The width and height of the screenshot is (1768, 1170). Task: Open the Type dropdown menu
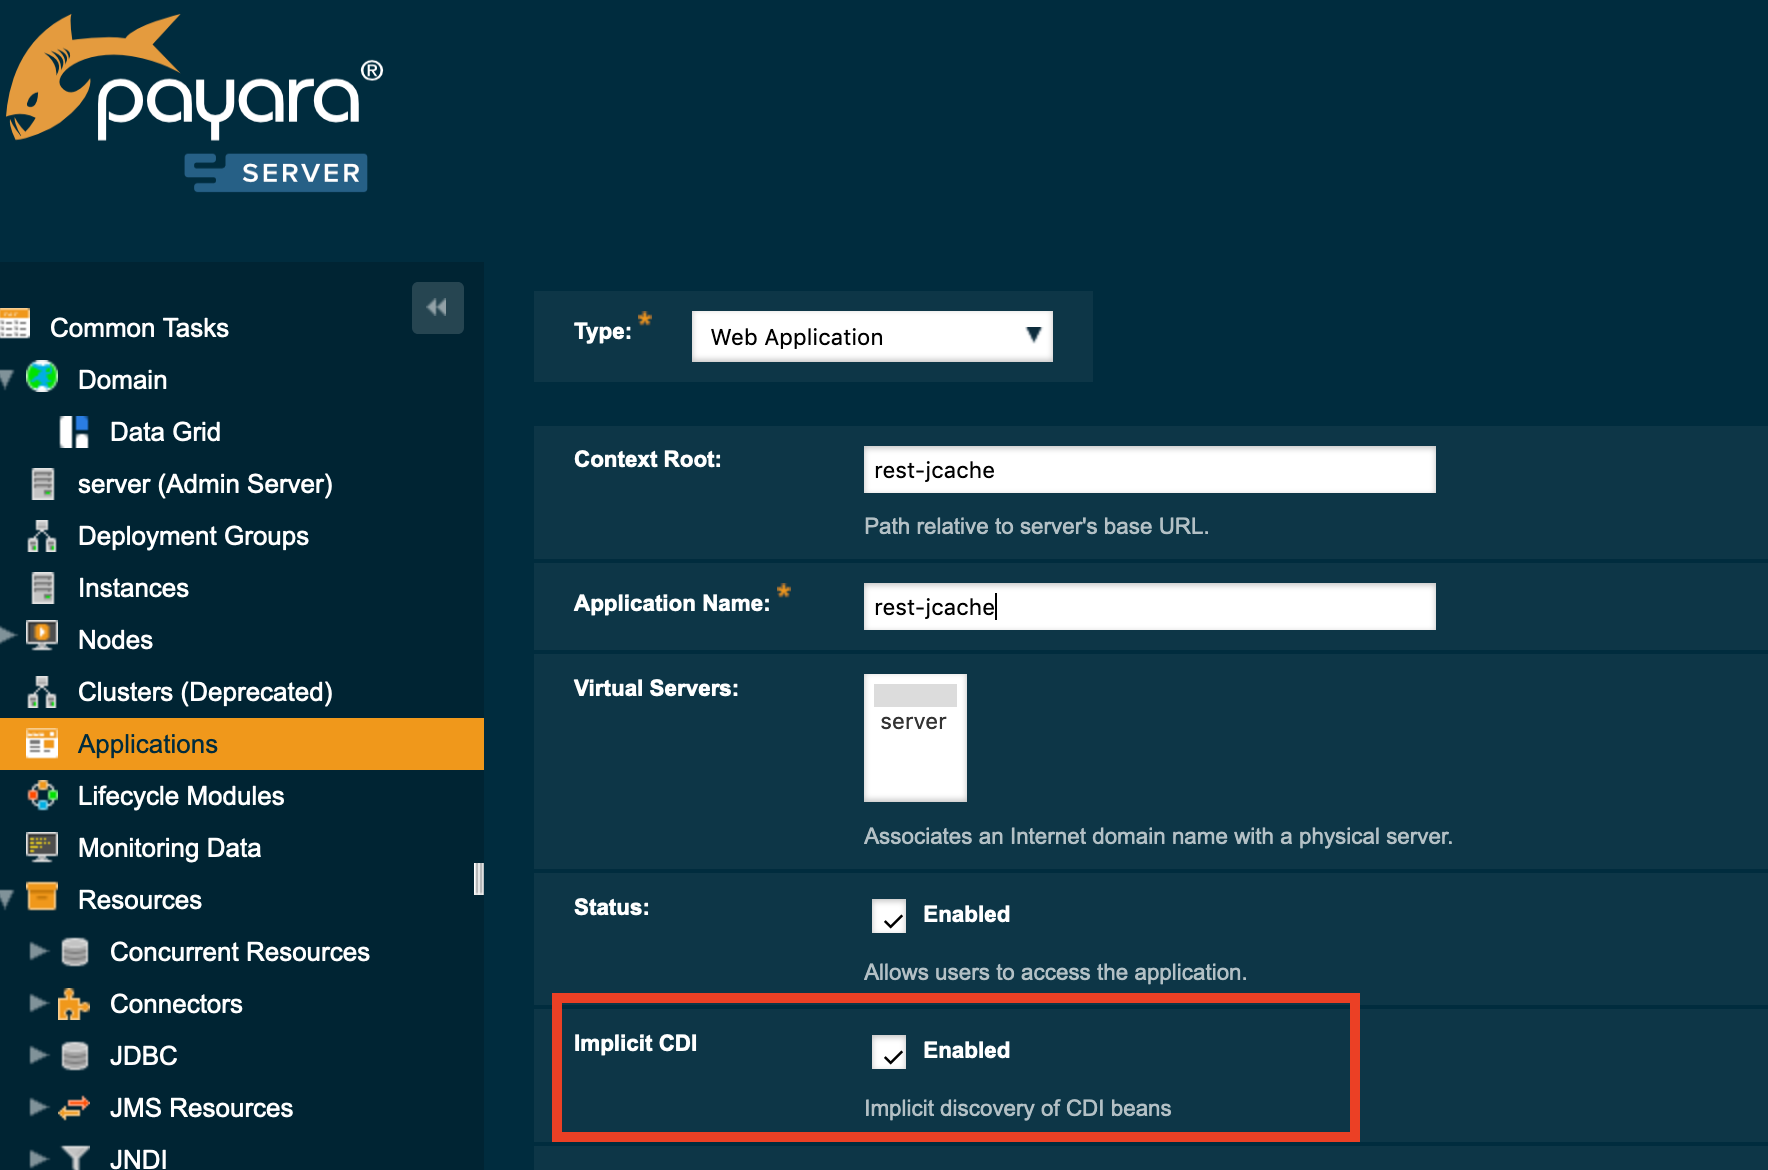871,337
